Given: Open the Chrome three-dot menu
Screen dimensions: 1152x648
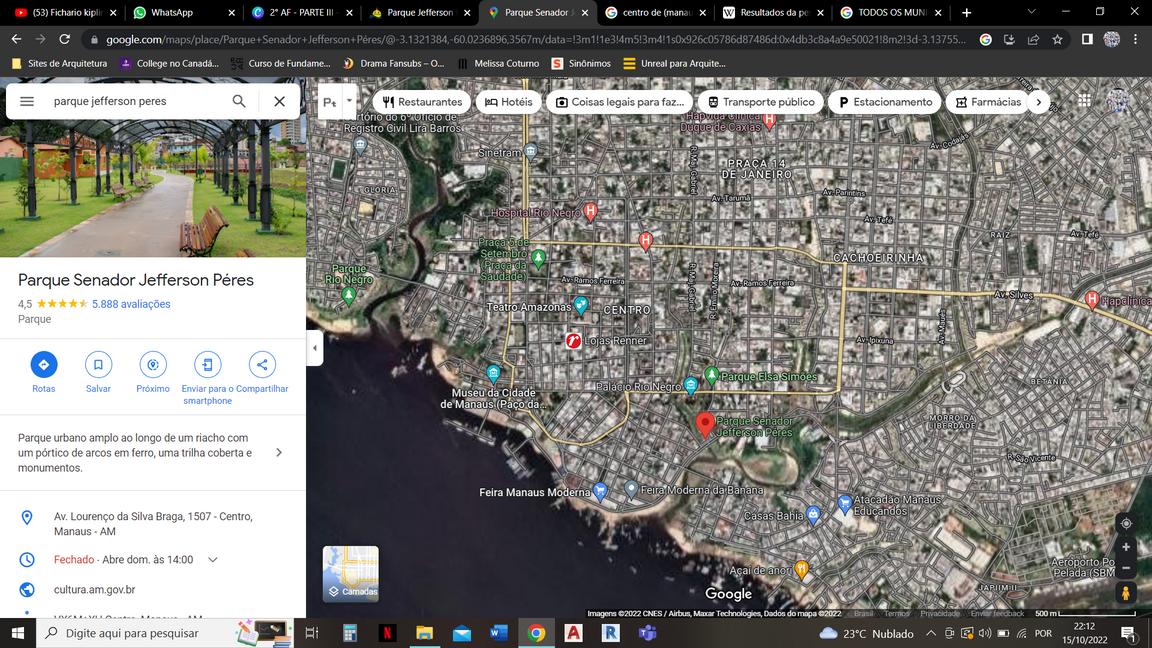Looking at the screenshot, I should point(1136,40).
